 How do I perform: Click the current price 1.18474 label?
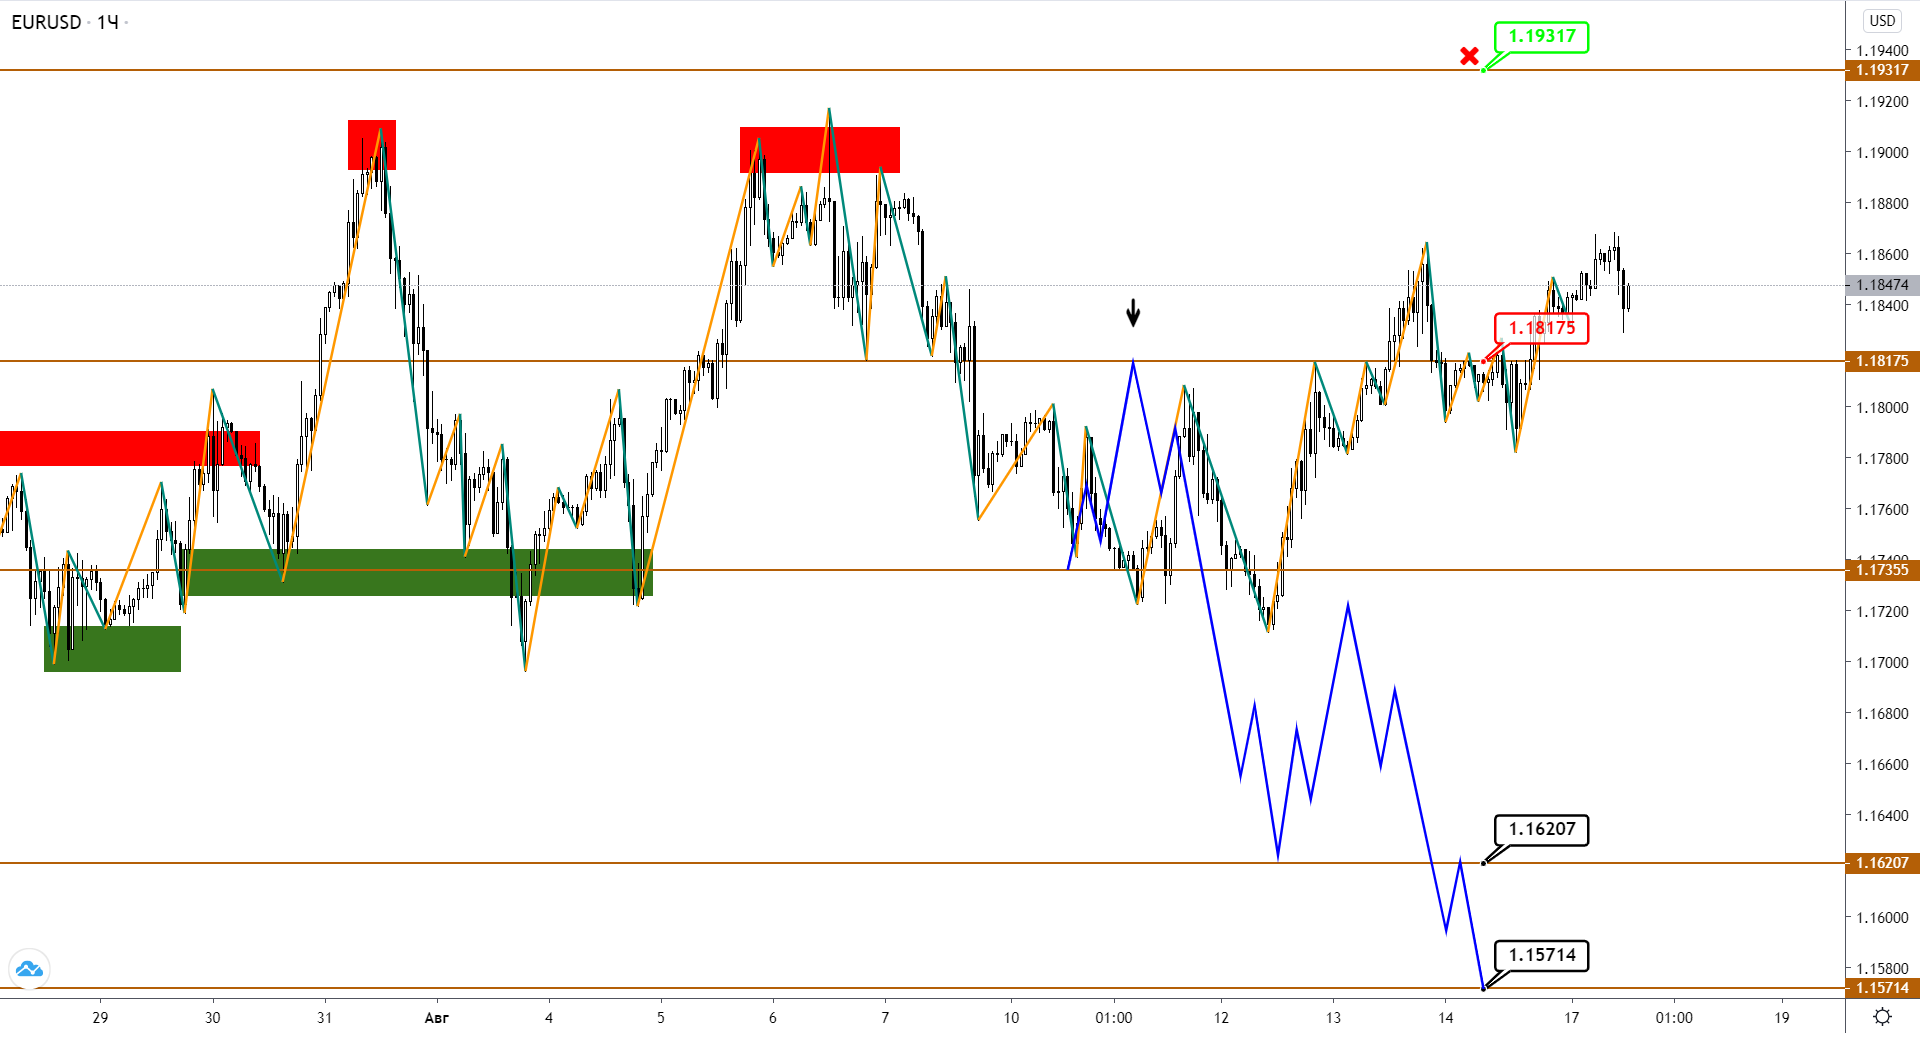point(1882,285)
